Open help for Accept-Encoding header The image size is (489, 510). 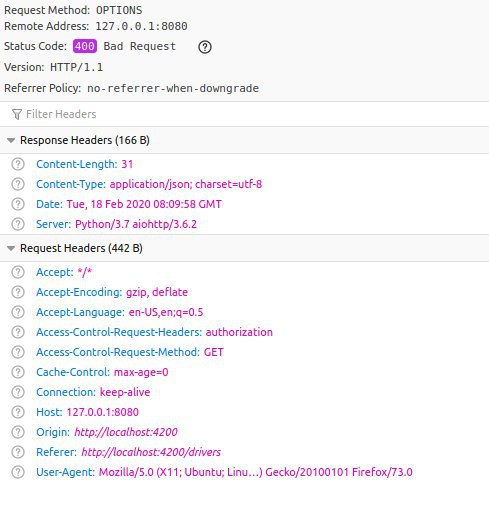click(18, 292)
